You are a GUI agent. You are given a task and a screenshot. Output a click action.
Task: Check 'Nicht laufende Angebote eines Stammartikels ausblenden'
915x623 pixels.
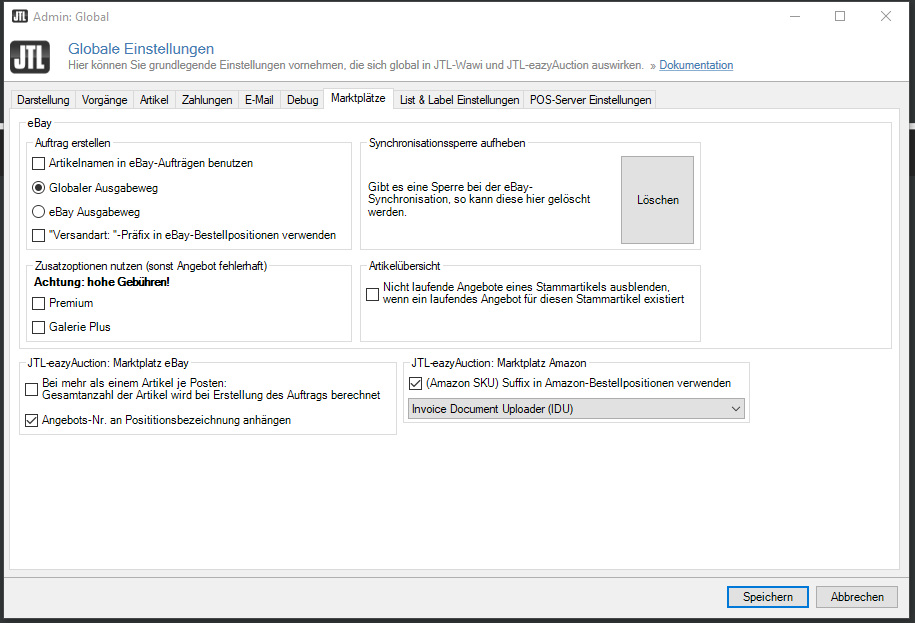[x=372, y=294]
